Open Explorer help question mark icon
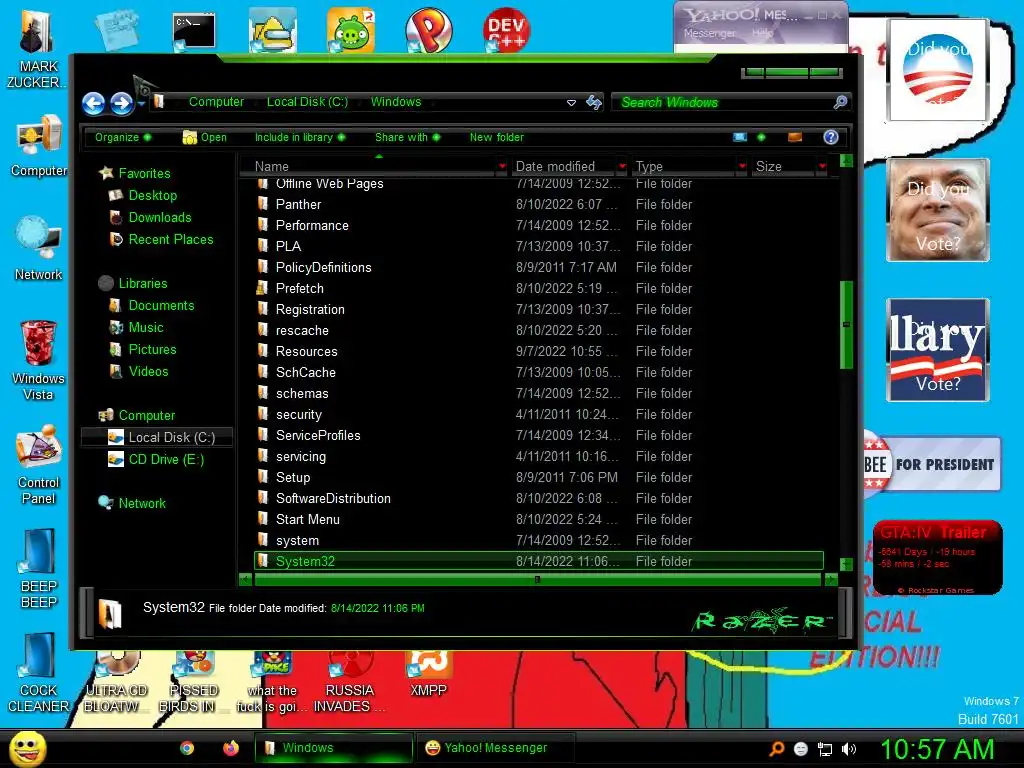1024x768 pixels. click(831, 137)
